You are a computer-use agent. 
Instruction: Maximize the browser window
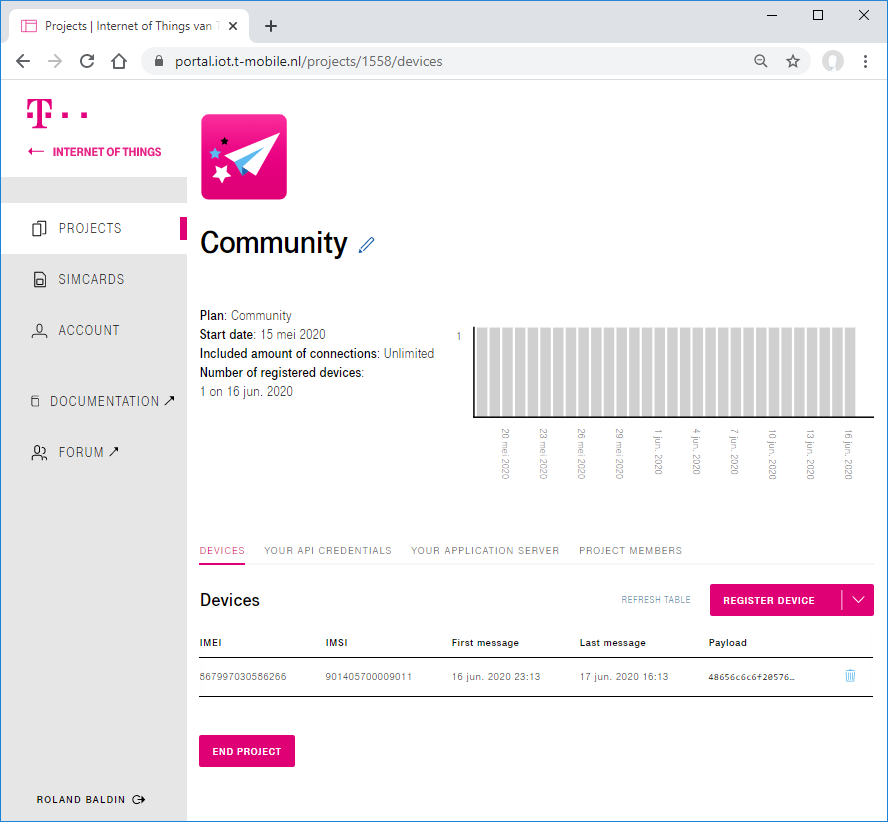tap(818, 15)
